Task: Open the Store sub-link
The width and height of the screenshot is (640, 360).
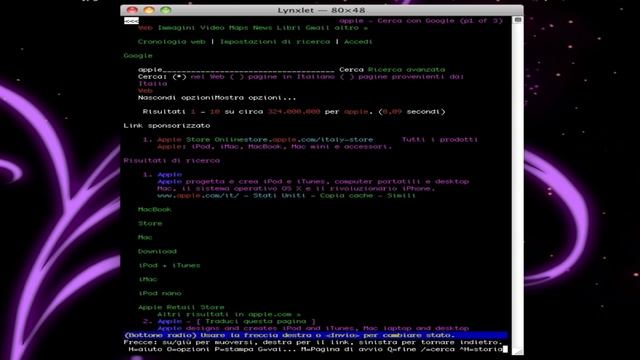Action: tap(150, 224)
